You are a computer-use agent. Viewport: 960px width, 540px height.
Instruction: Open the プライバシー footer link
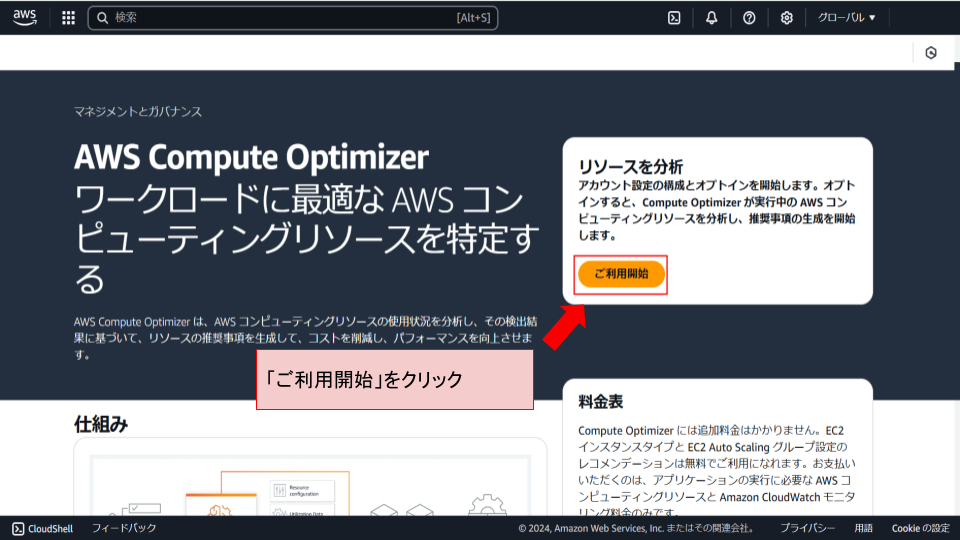(x=807, y=528)
